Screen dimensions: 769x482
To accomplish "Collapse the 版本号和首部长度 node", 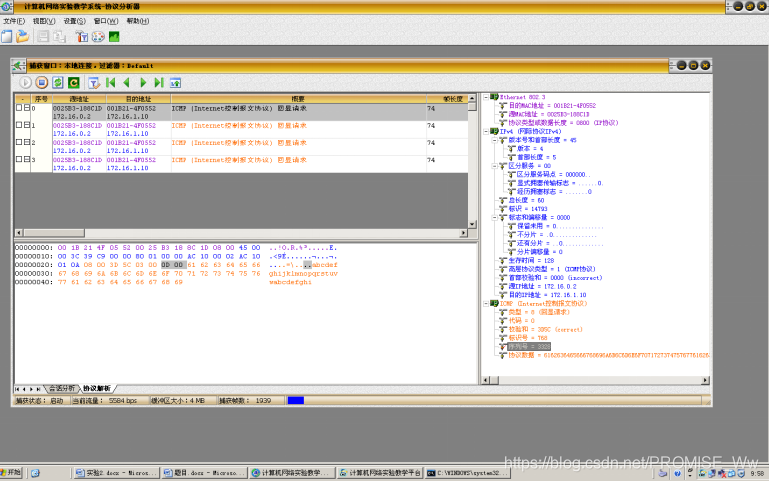I will pyautogui.click(x=495, y=140).
